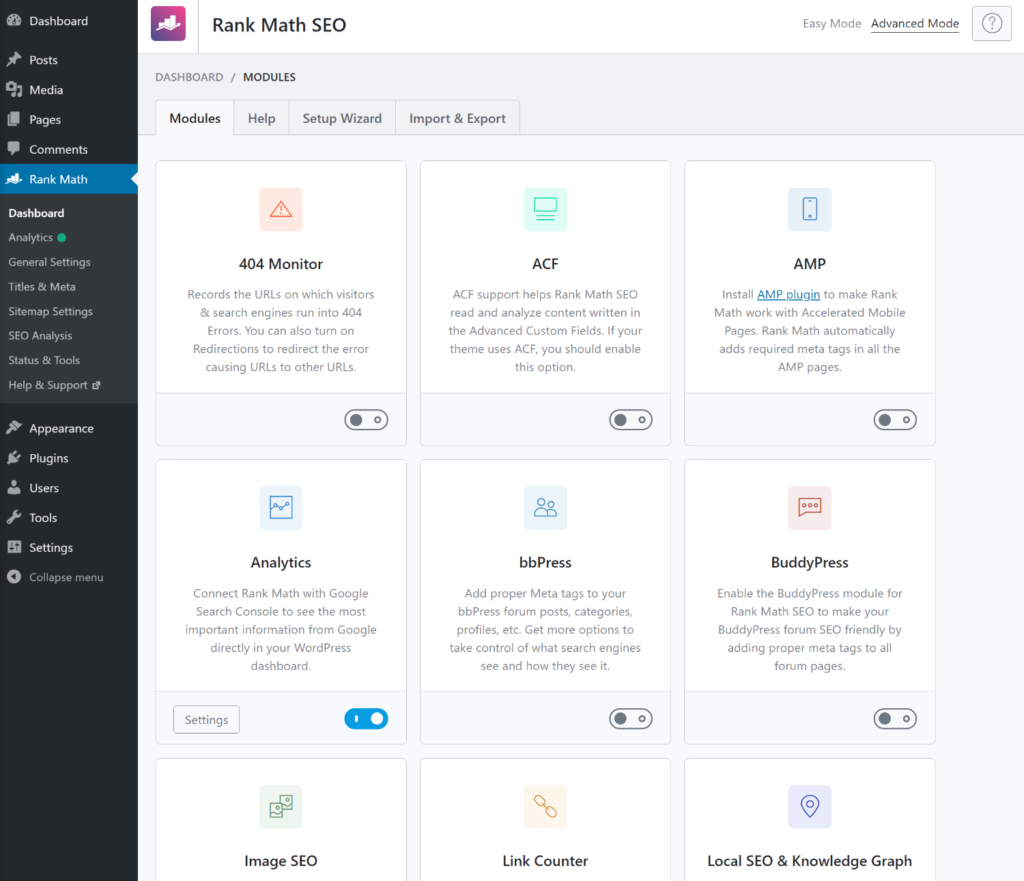Click the Rank Math SEO logo icon
The width and height of the screenshot is (1024, 881).
pyautogui.click(x=168, y=24)
